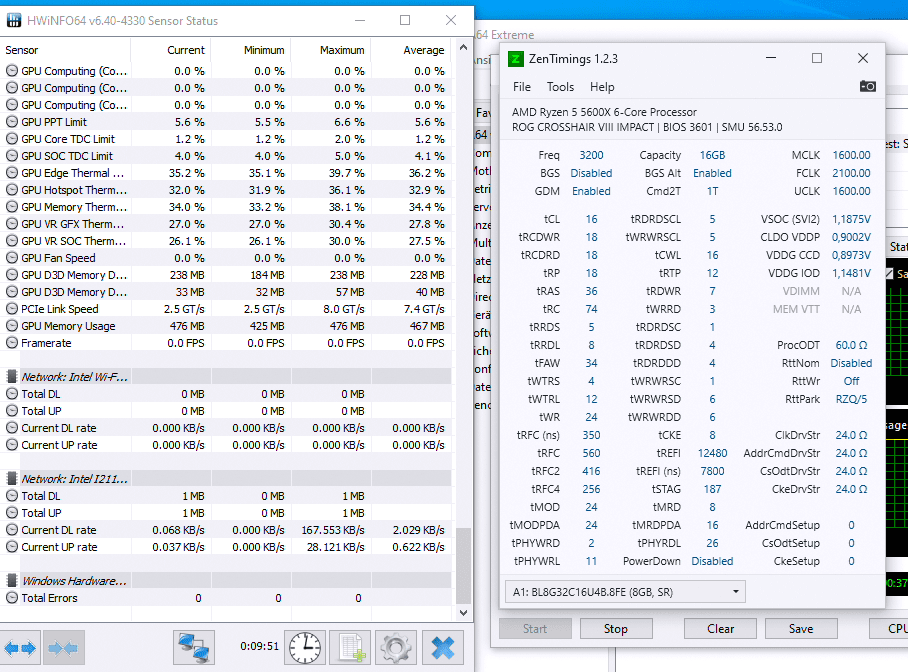Click the sensor icon beside GPU PPT Limit
The height and width of the screenshot is (672, 908).
[12, 122]
